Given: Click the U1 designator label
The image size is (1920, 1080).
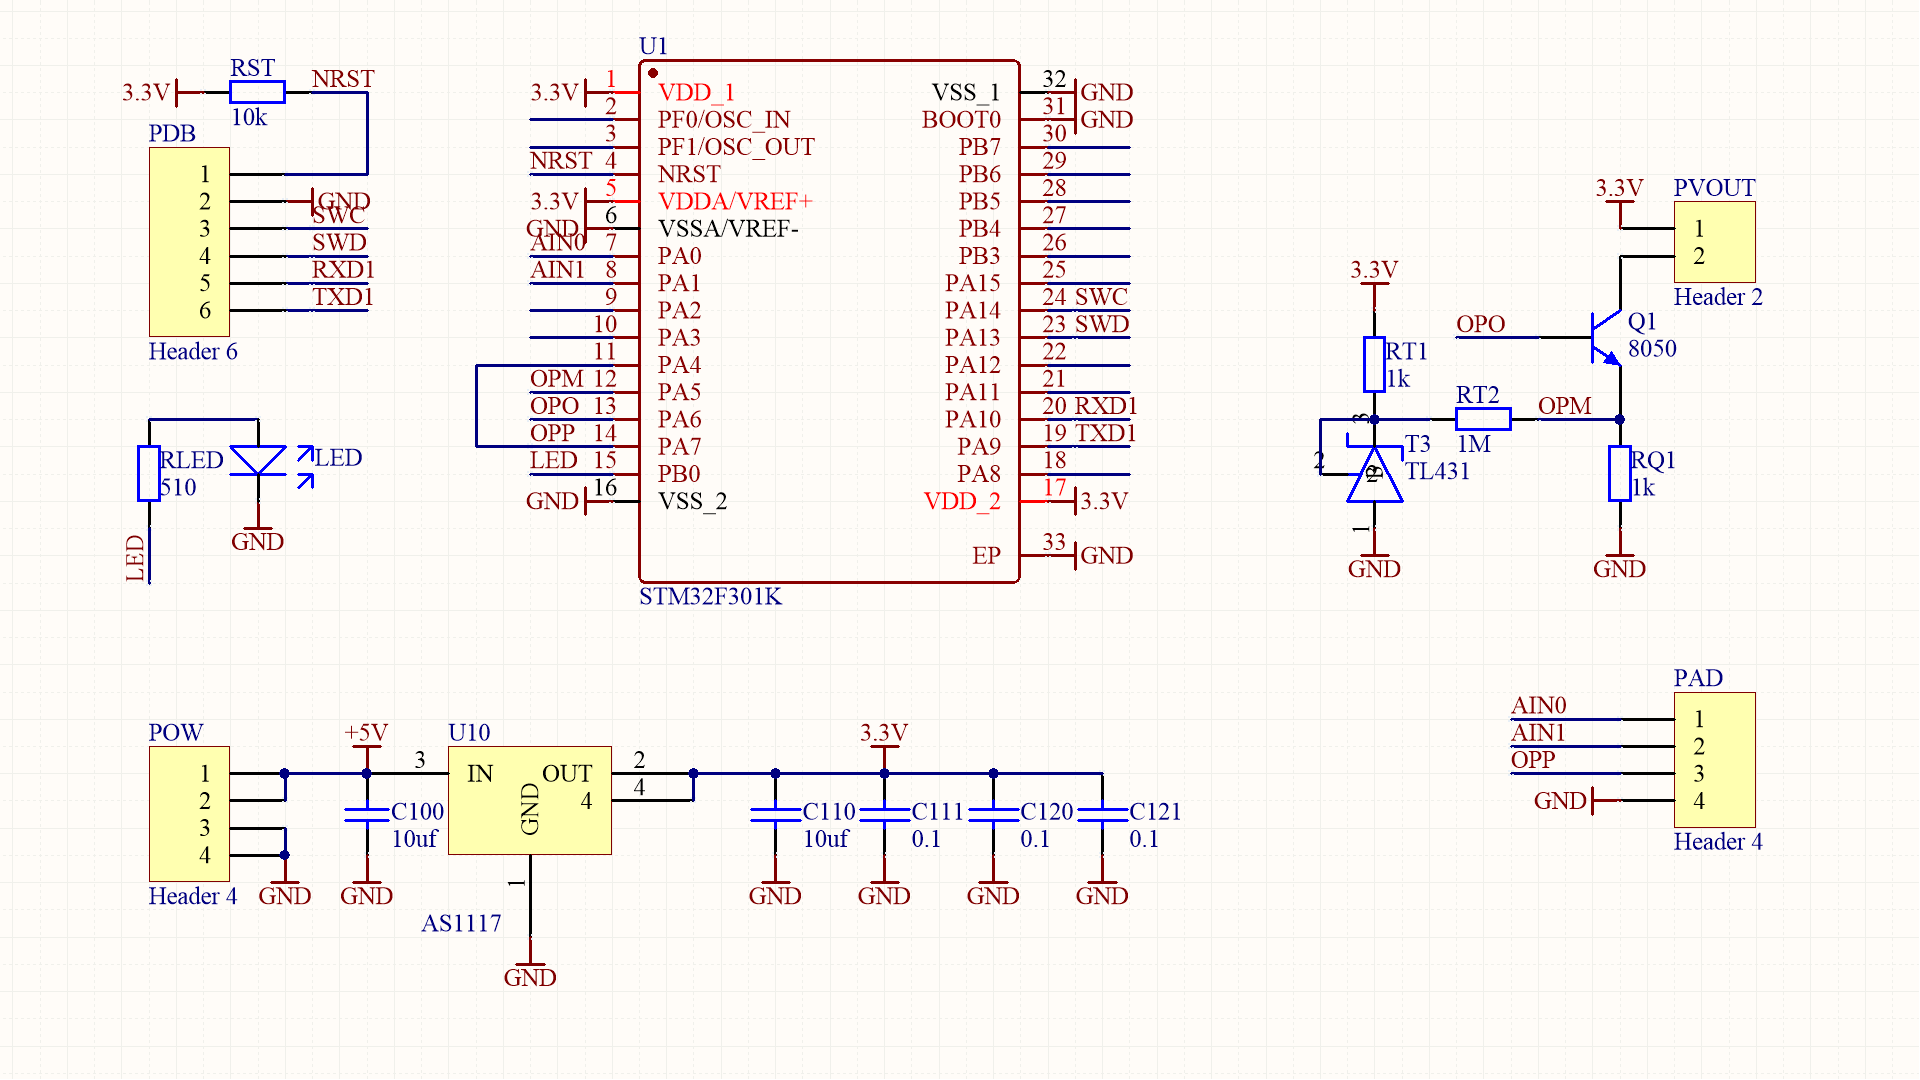Looking at the screenshot, I should [x=653, y=46].
